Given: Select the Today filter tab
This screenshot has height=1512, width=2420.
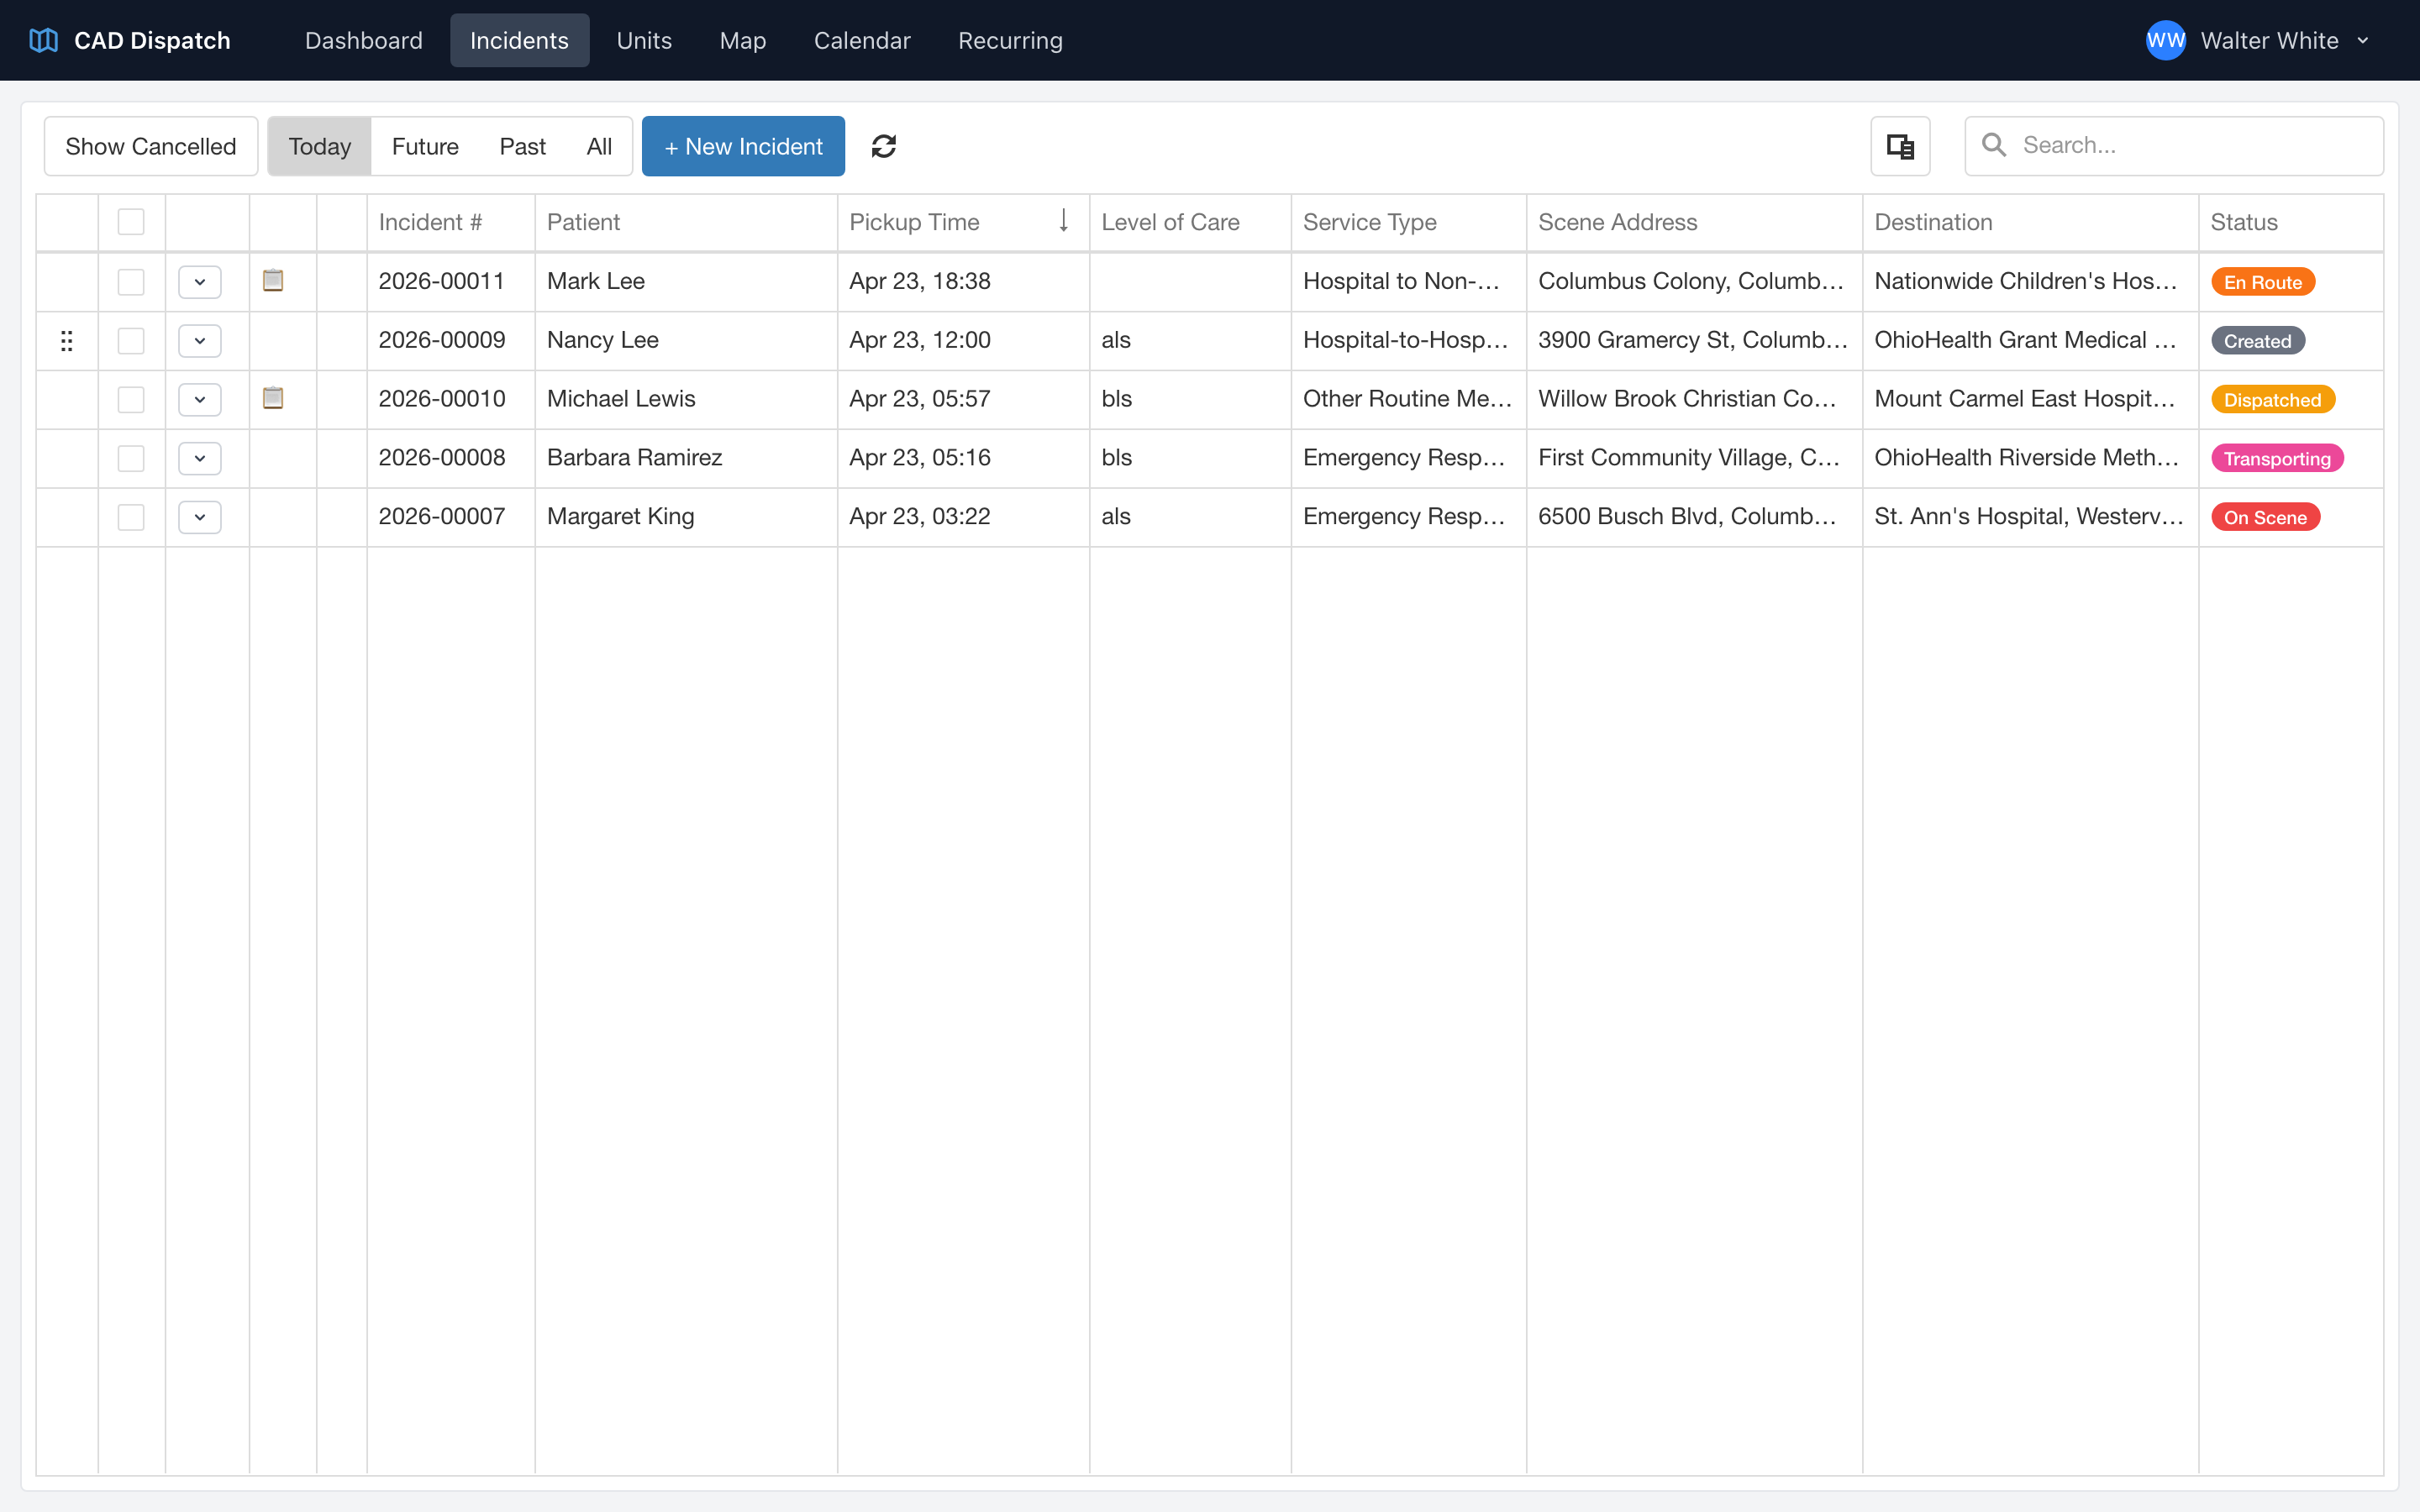Looking at the screenshot, I should 320,146.
